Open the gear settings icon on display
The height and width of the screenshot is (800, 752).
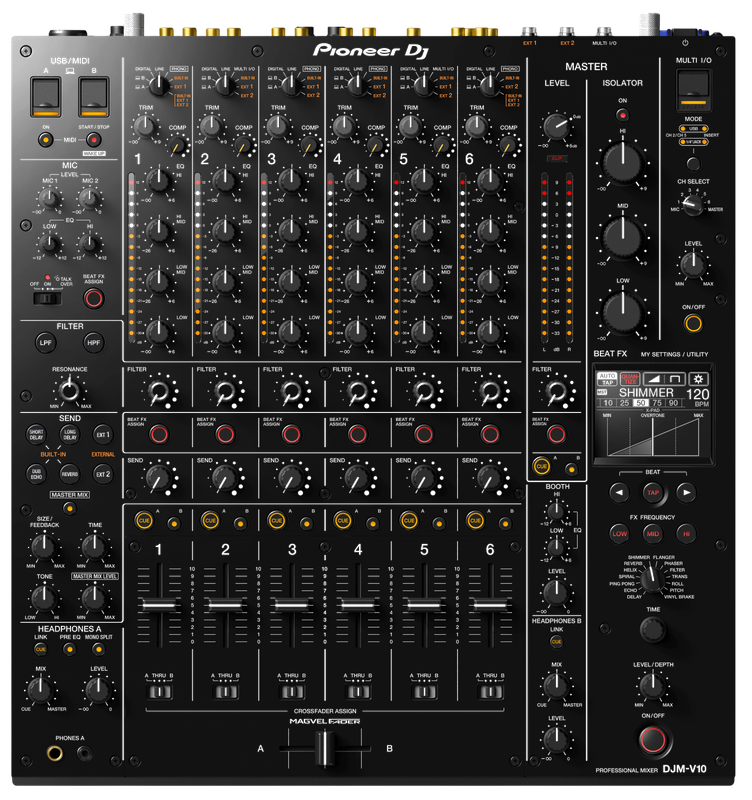[x=698, y=379]
